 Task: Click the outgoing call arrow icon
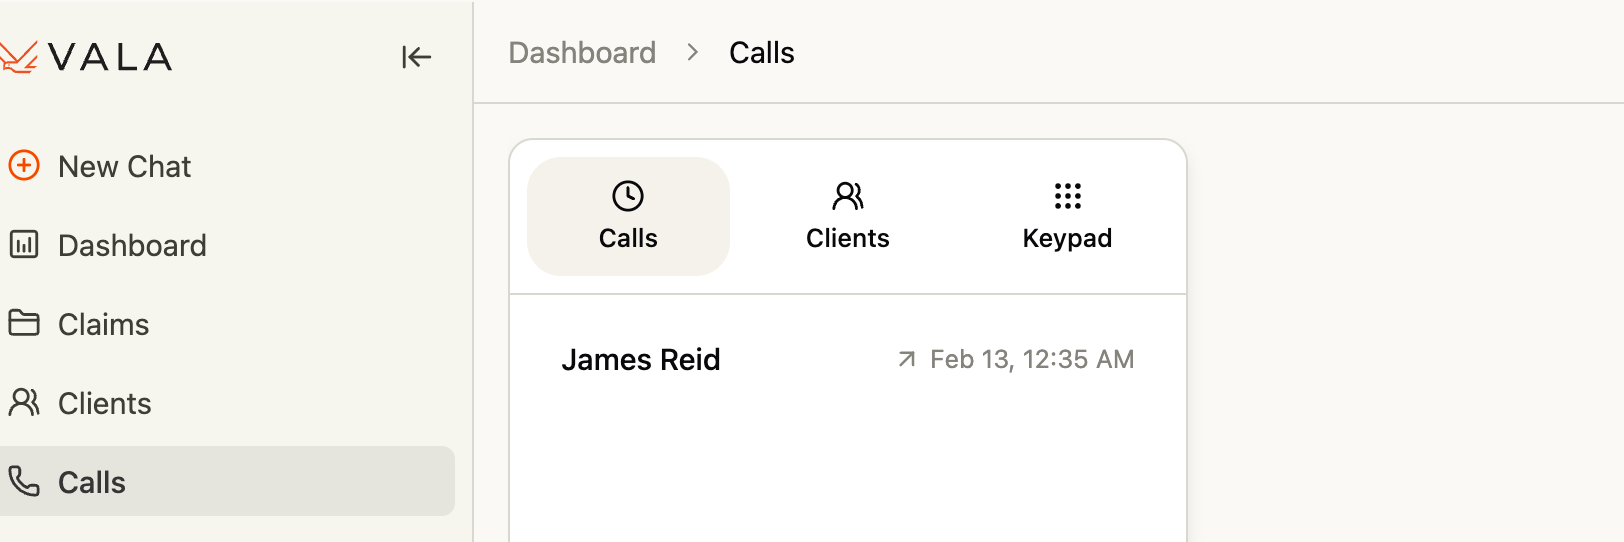tap(906, 359)
